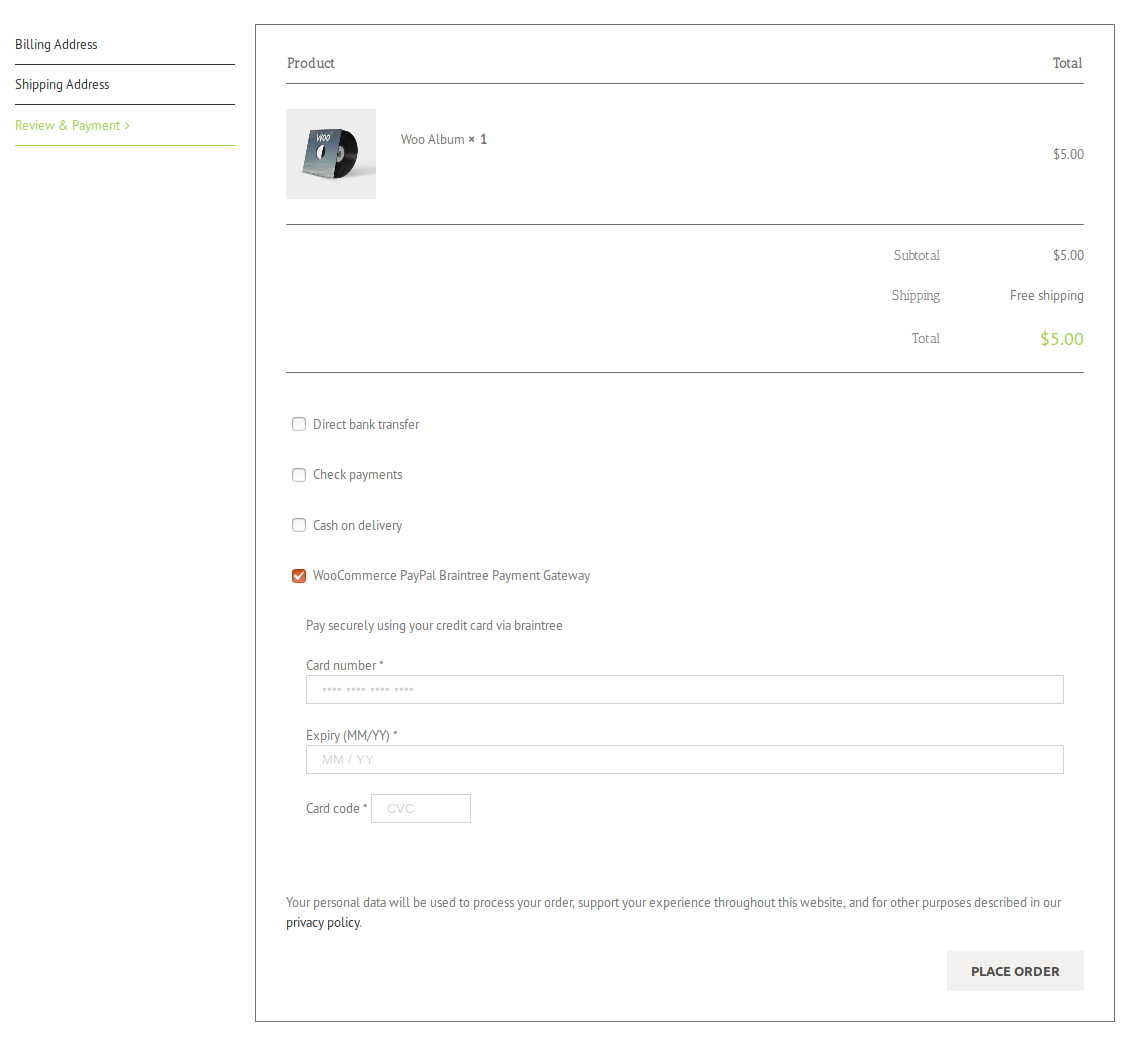Select the Review & Payment step
This screenshot has width=1134, height=1041.
(68, 126)
